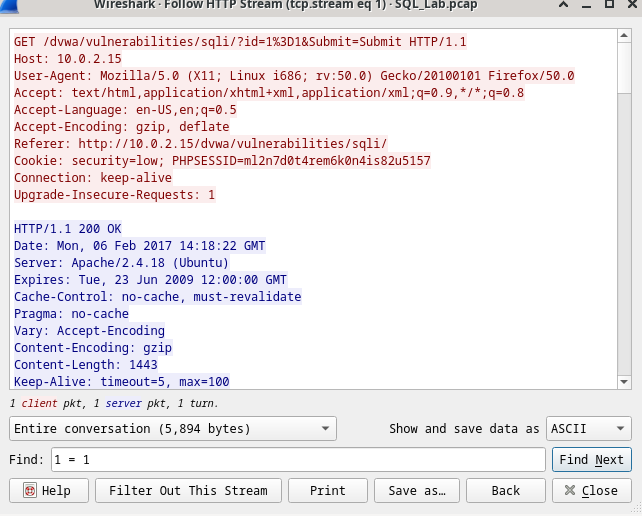Click the Wireshark shark fin title icon
The height and width of the screenshot is (516, 642).
pyautogui.click(x=9, y=6)
